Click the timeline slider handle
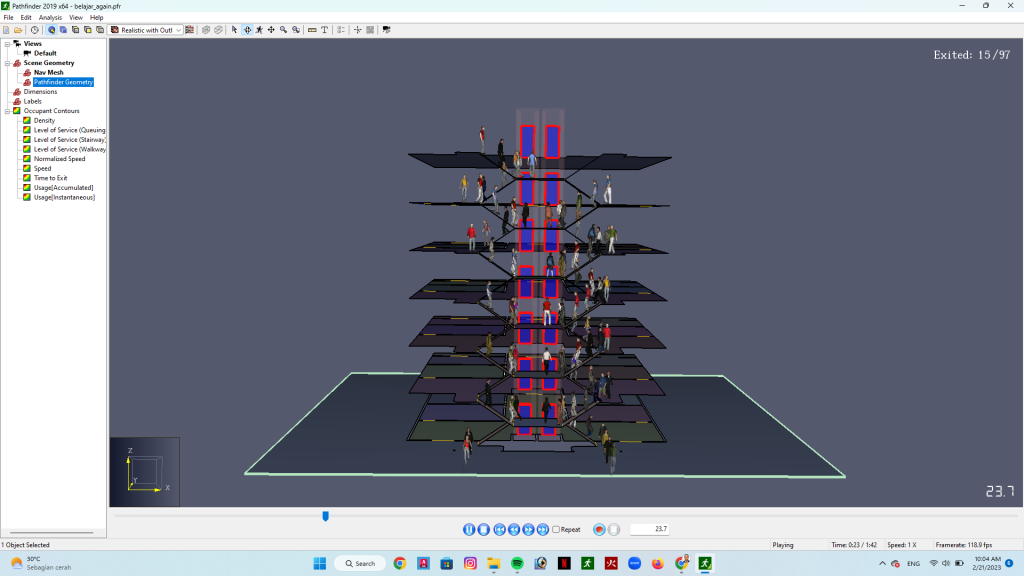 [x=325, y=516]
